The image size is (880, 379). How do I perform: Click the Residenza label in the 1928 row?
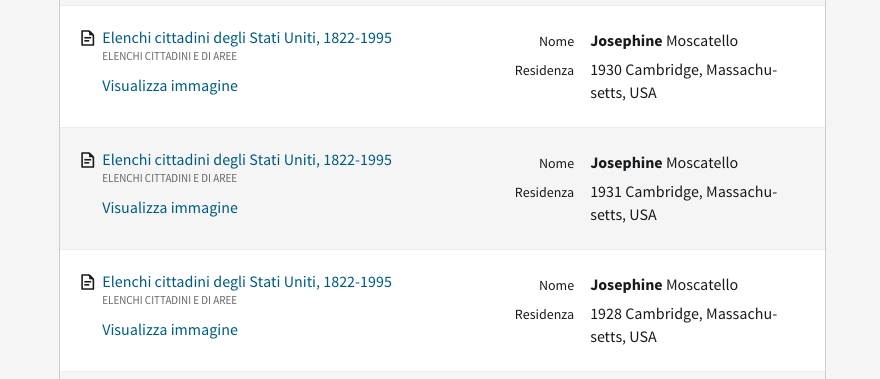tap(544, 314)
